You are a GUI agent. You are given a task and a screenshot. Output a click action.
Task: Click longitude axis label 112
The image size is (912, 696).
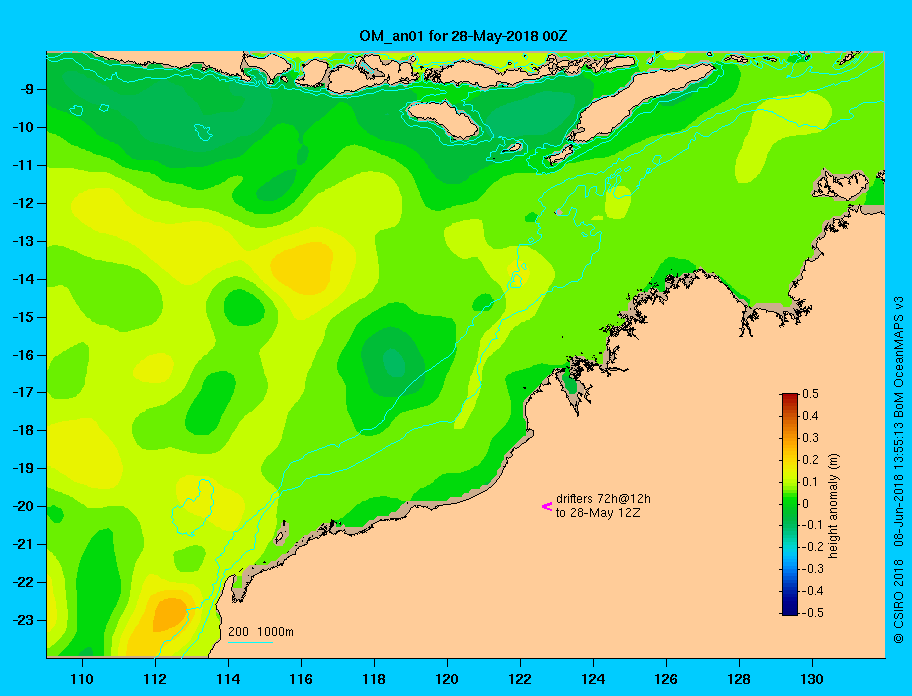pyautogui.click(x=155, y=679)
